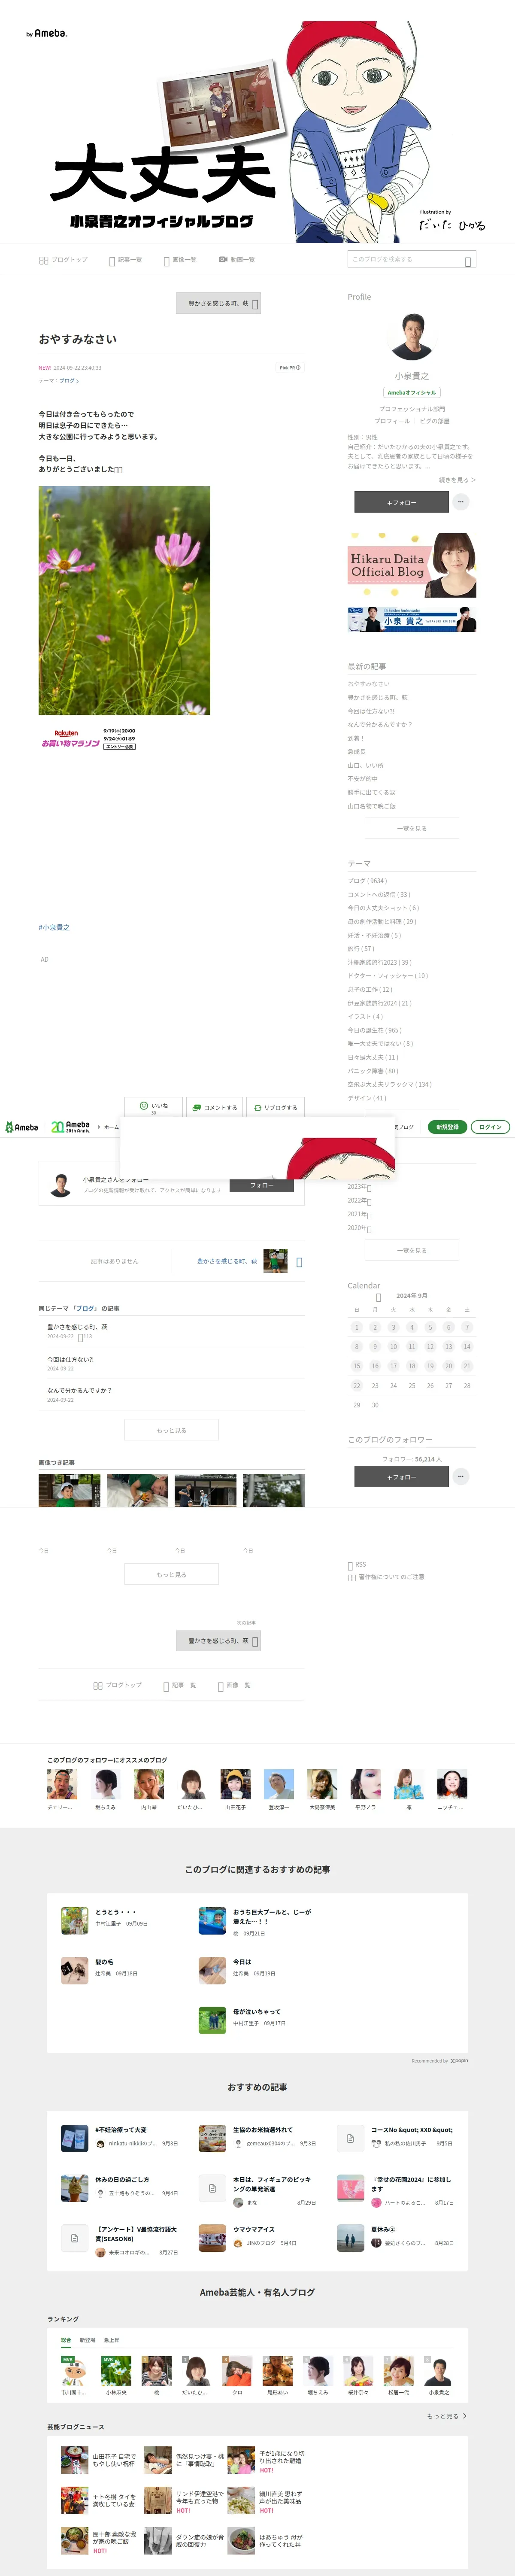Click the RSS icon link
Viewport: 515px width, 2576px height.
coord(357,1564)
